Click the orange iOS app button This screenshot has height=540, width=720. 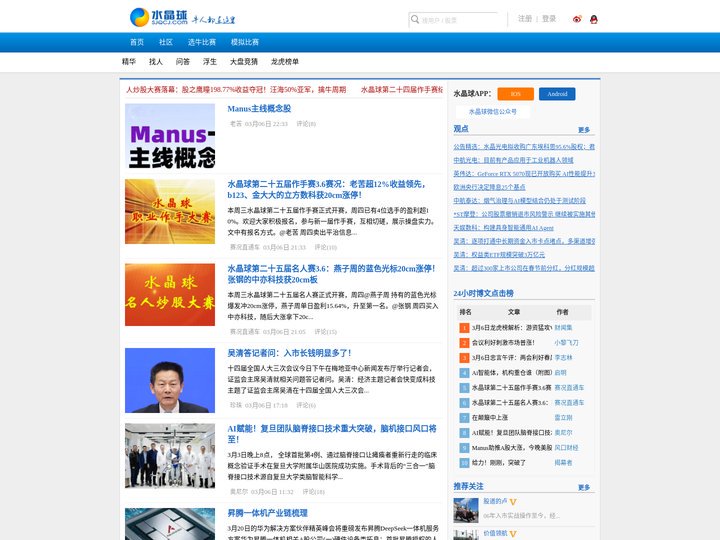(516, 94)
